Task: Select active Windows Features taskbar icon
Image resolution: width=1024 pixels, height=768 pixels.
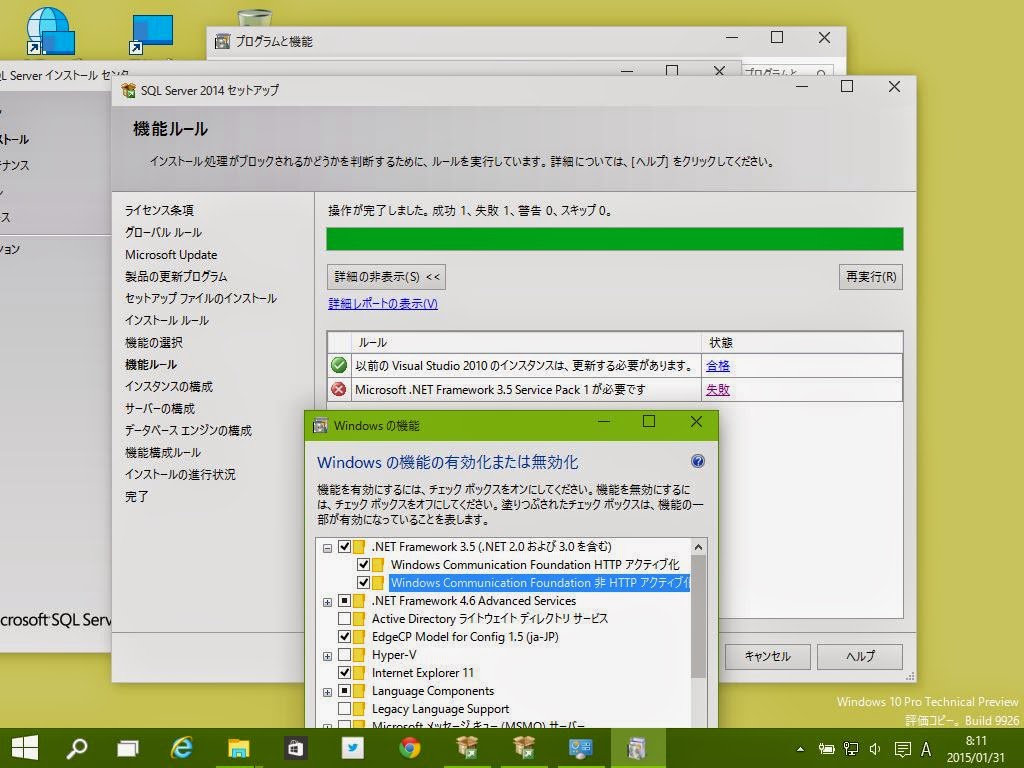Action: 636,748
